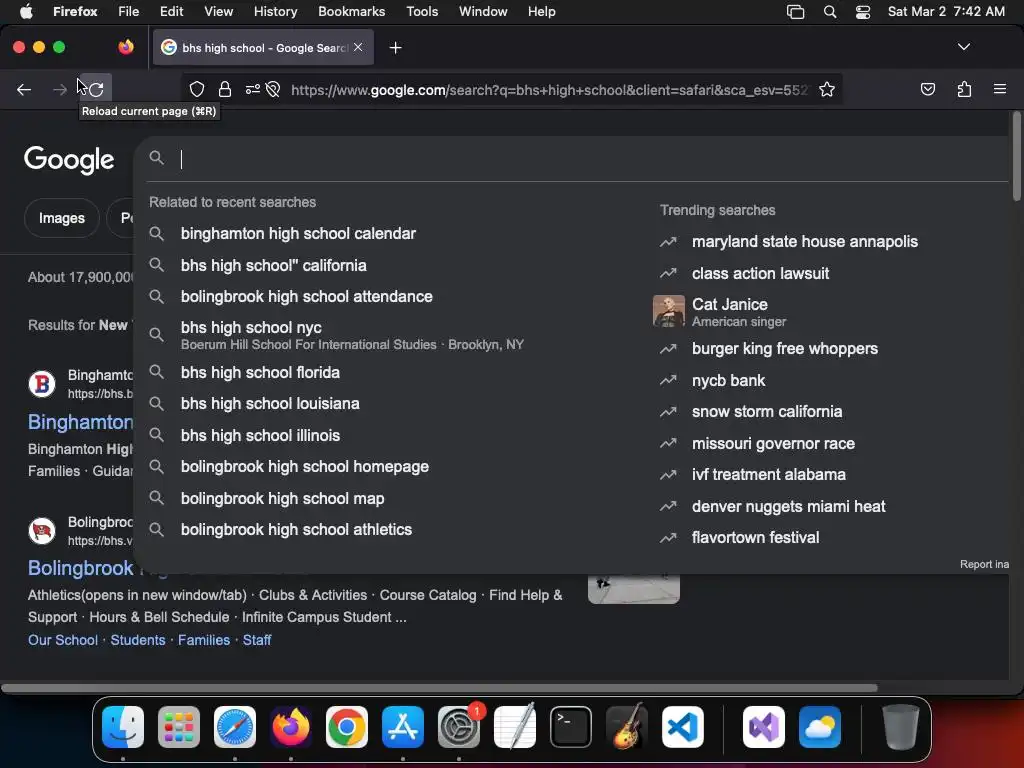
Task: Choose suggestion bolingbrook high school athletics
Action: pos(296,530)
